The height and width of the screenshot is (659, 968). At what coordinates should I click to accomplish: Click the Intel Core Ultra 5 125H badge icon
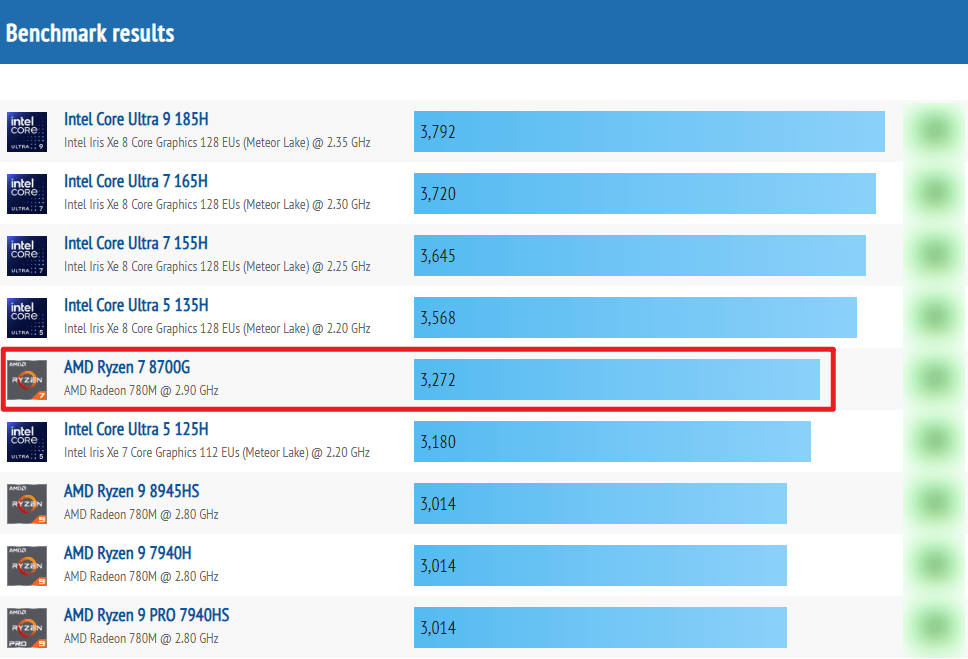27,441
